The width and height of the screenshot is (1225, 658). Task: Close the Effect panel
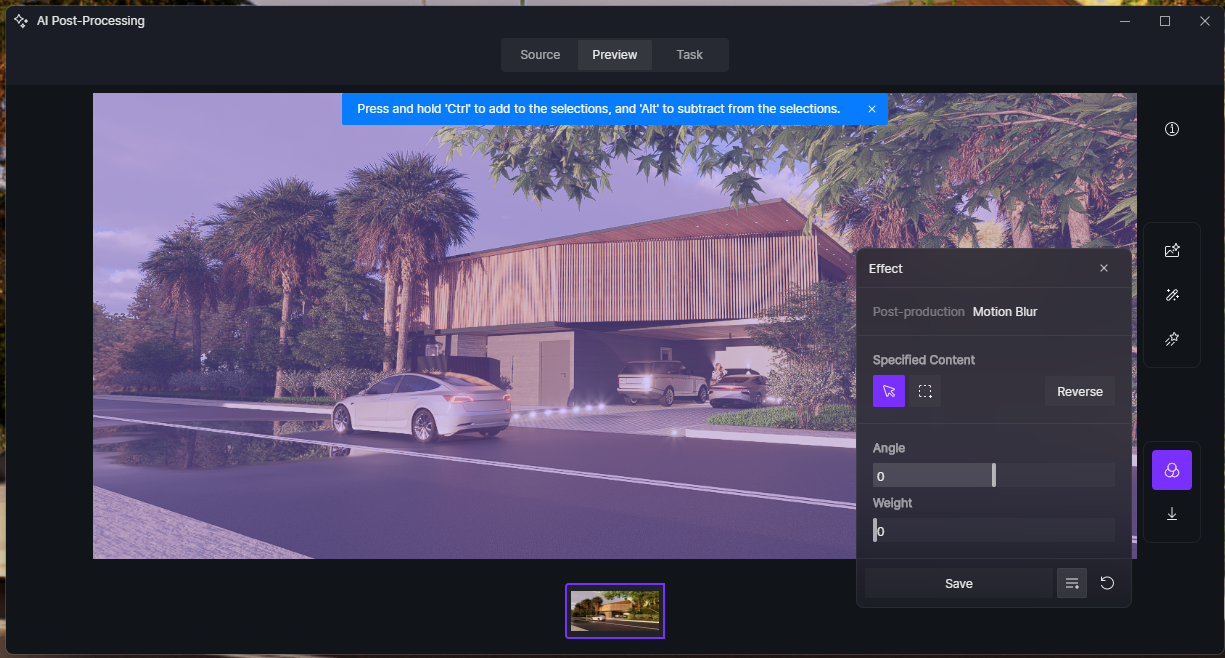1104,268
